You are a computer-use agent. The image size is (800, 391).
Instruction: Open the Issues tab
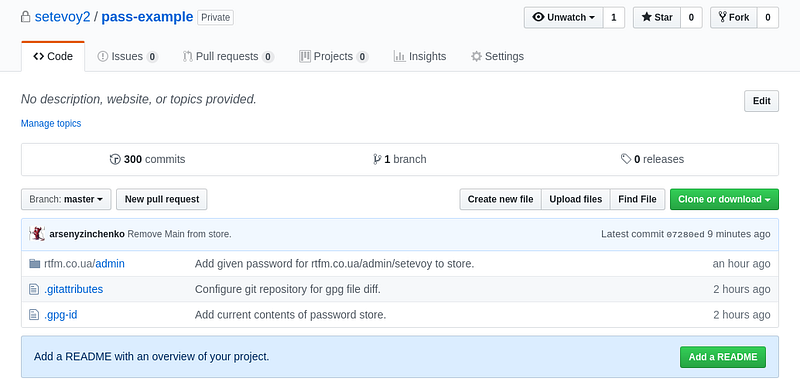pos(128,56)
